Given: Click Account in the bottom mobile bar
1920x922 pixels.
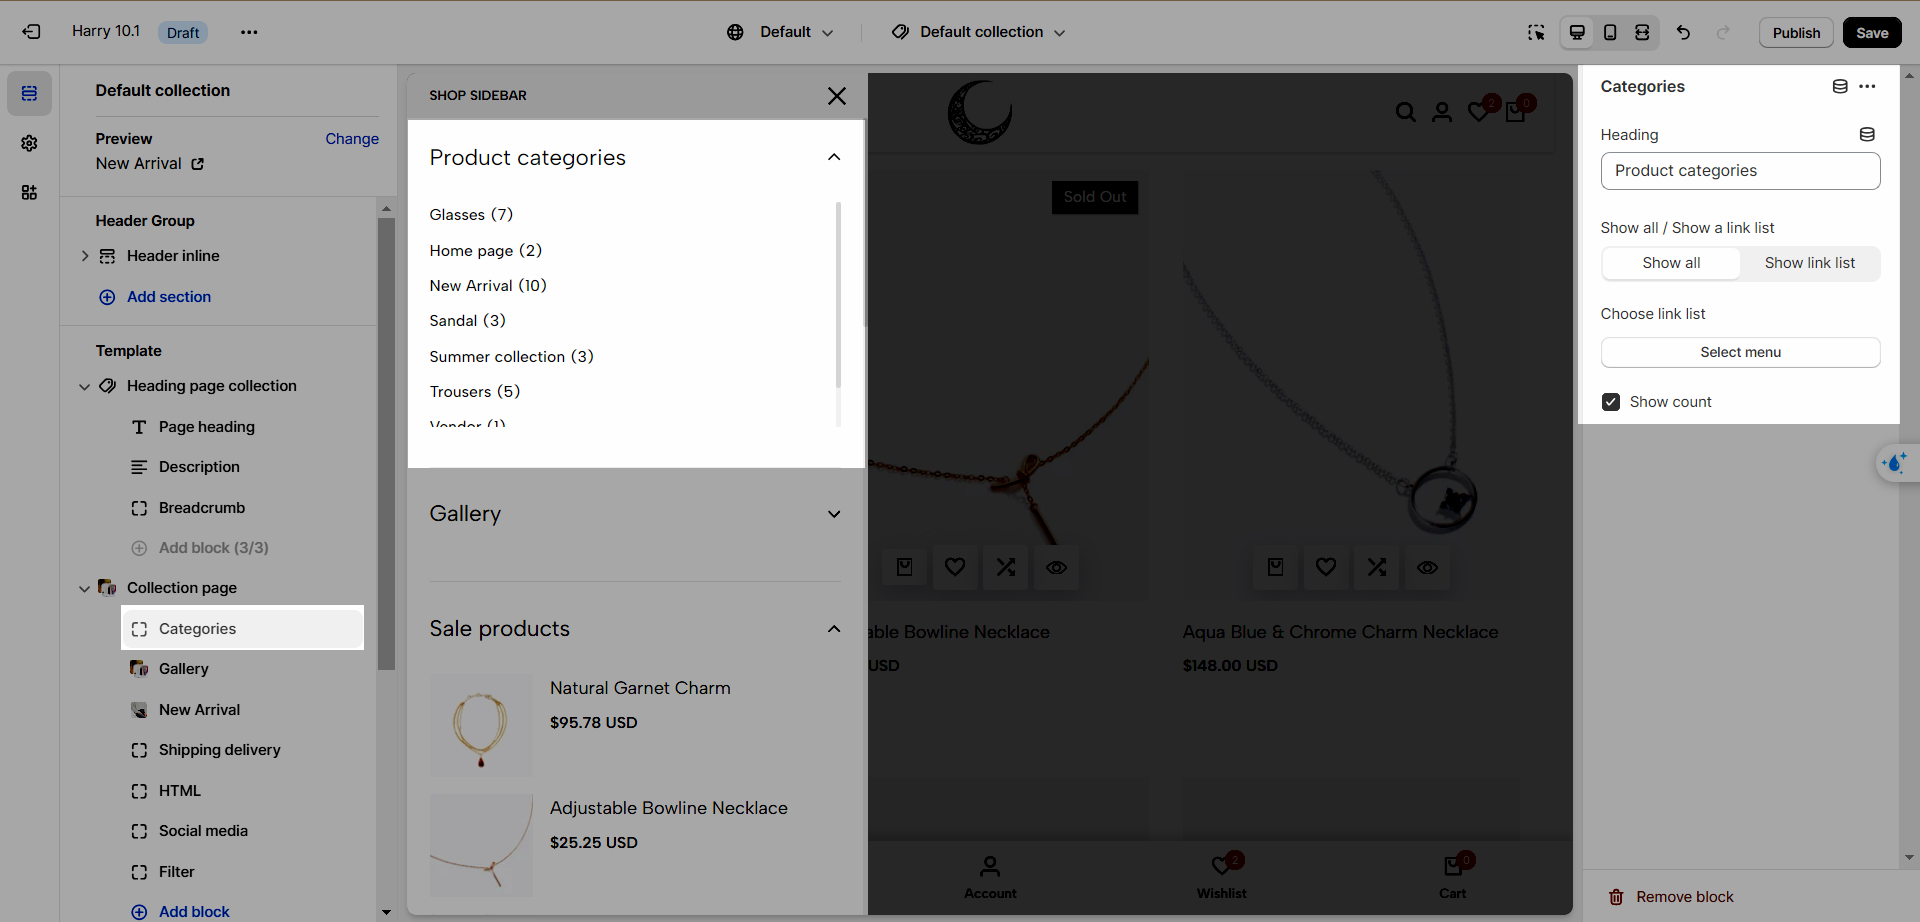Looking at the screenshot, I should pyautogui.click(x=990, y=876).
